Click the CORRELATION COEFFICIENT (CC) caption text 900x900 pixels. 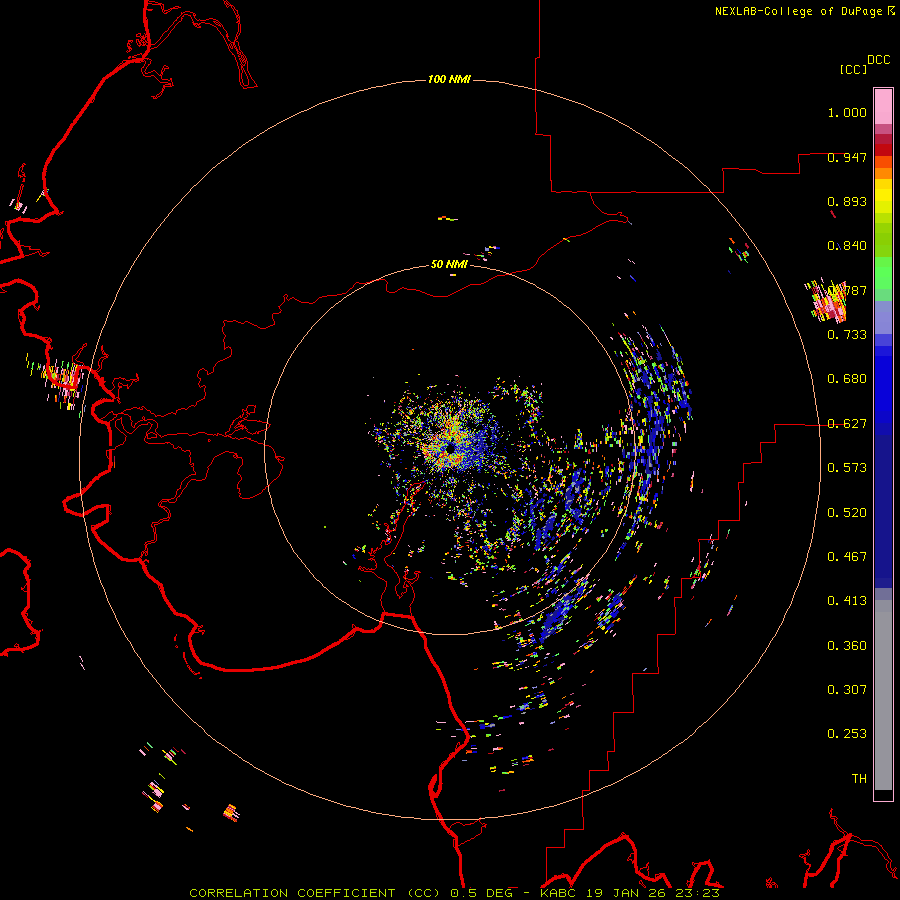[315, 893]
